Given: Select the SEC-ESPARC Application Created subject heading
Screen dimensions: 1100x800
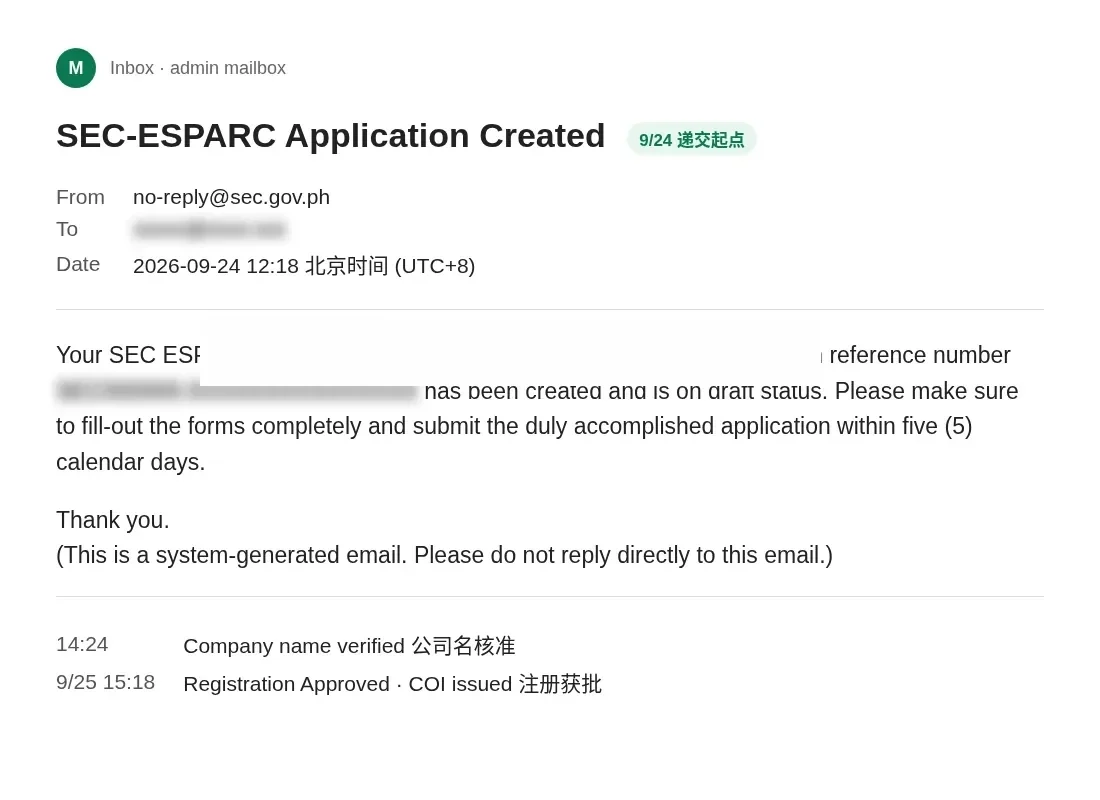Looking at the screenshot, I should tap(330, 136).
